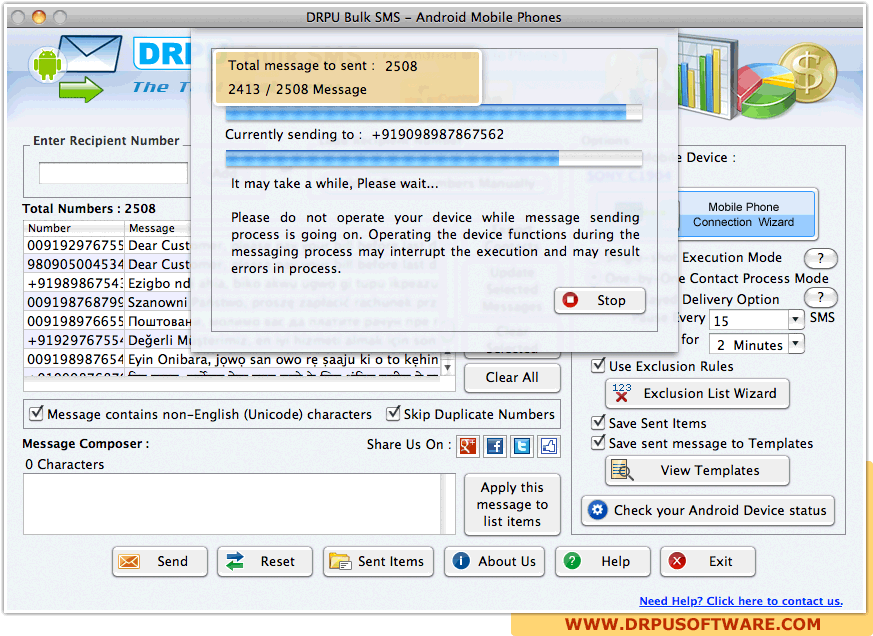Click the Exclusion List Wizard 123 icon

621,393
